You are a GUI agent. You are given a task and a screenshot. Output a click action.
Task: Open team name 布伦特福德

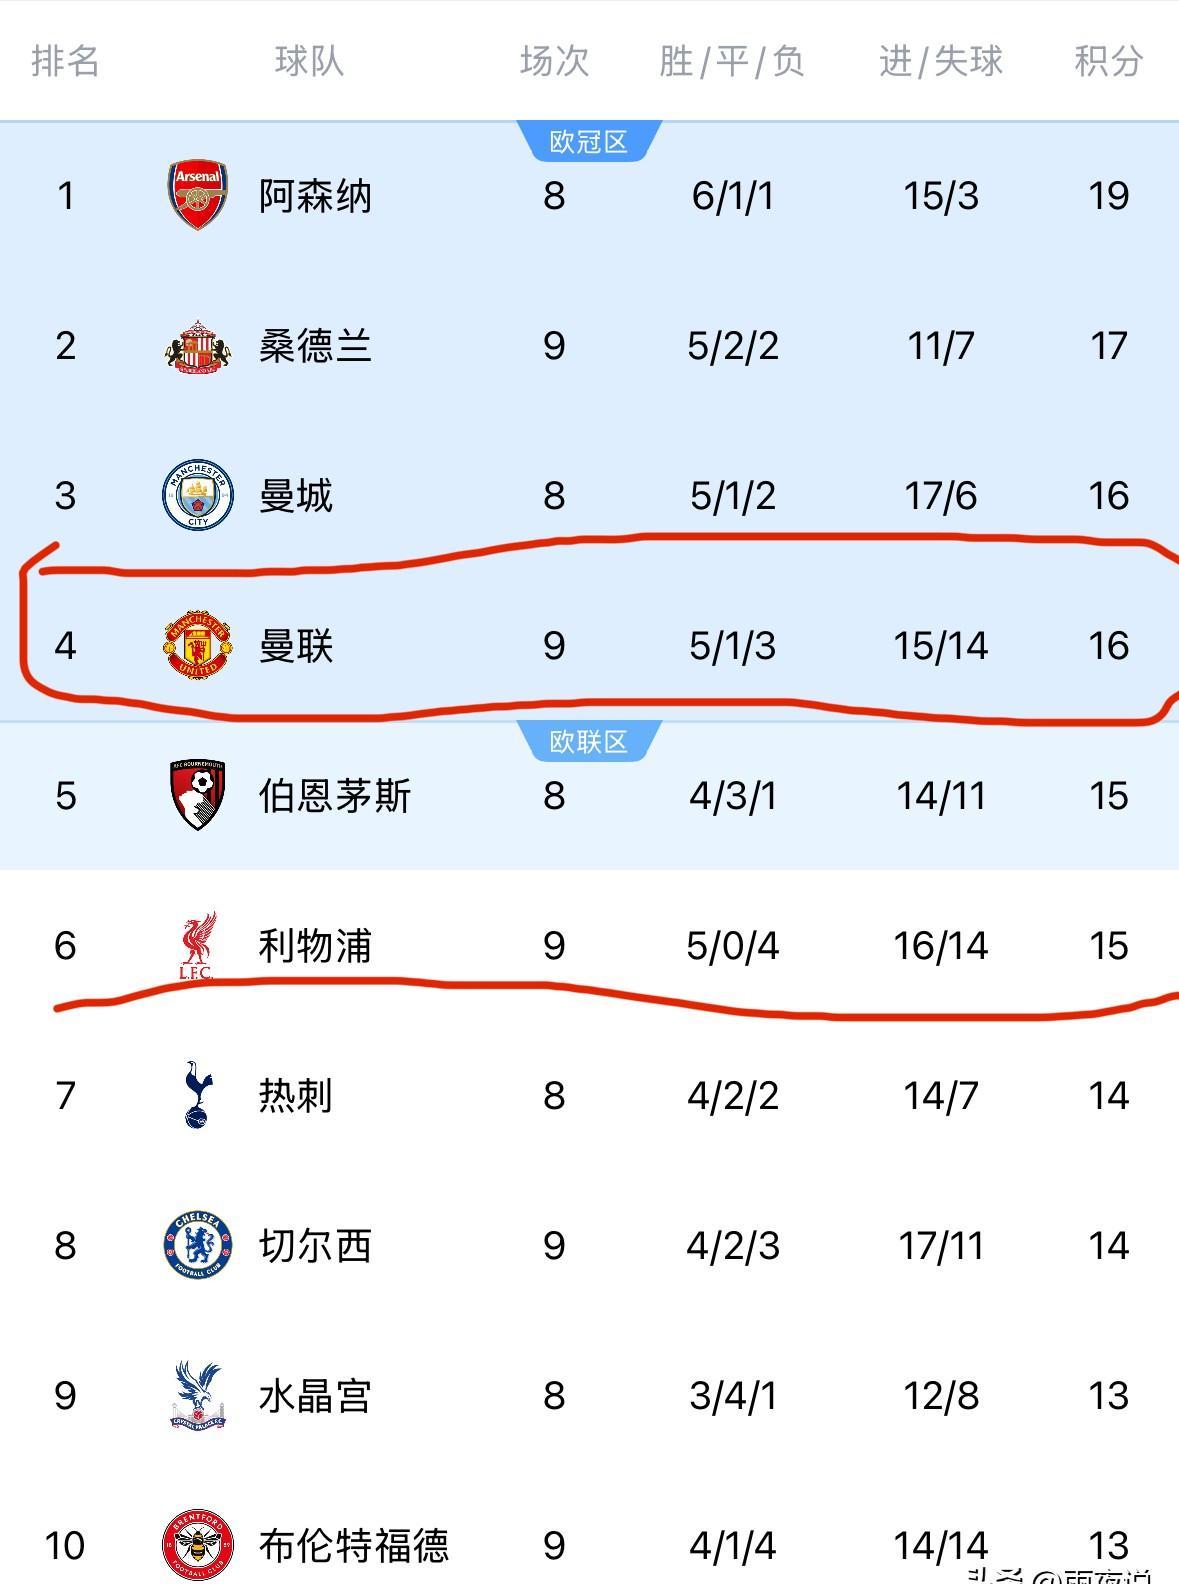(x=354, y=1545)
